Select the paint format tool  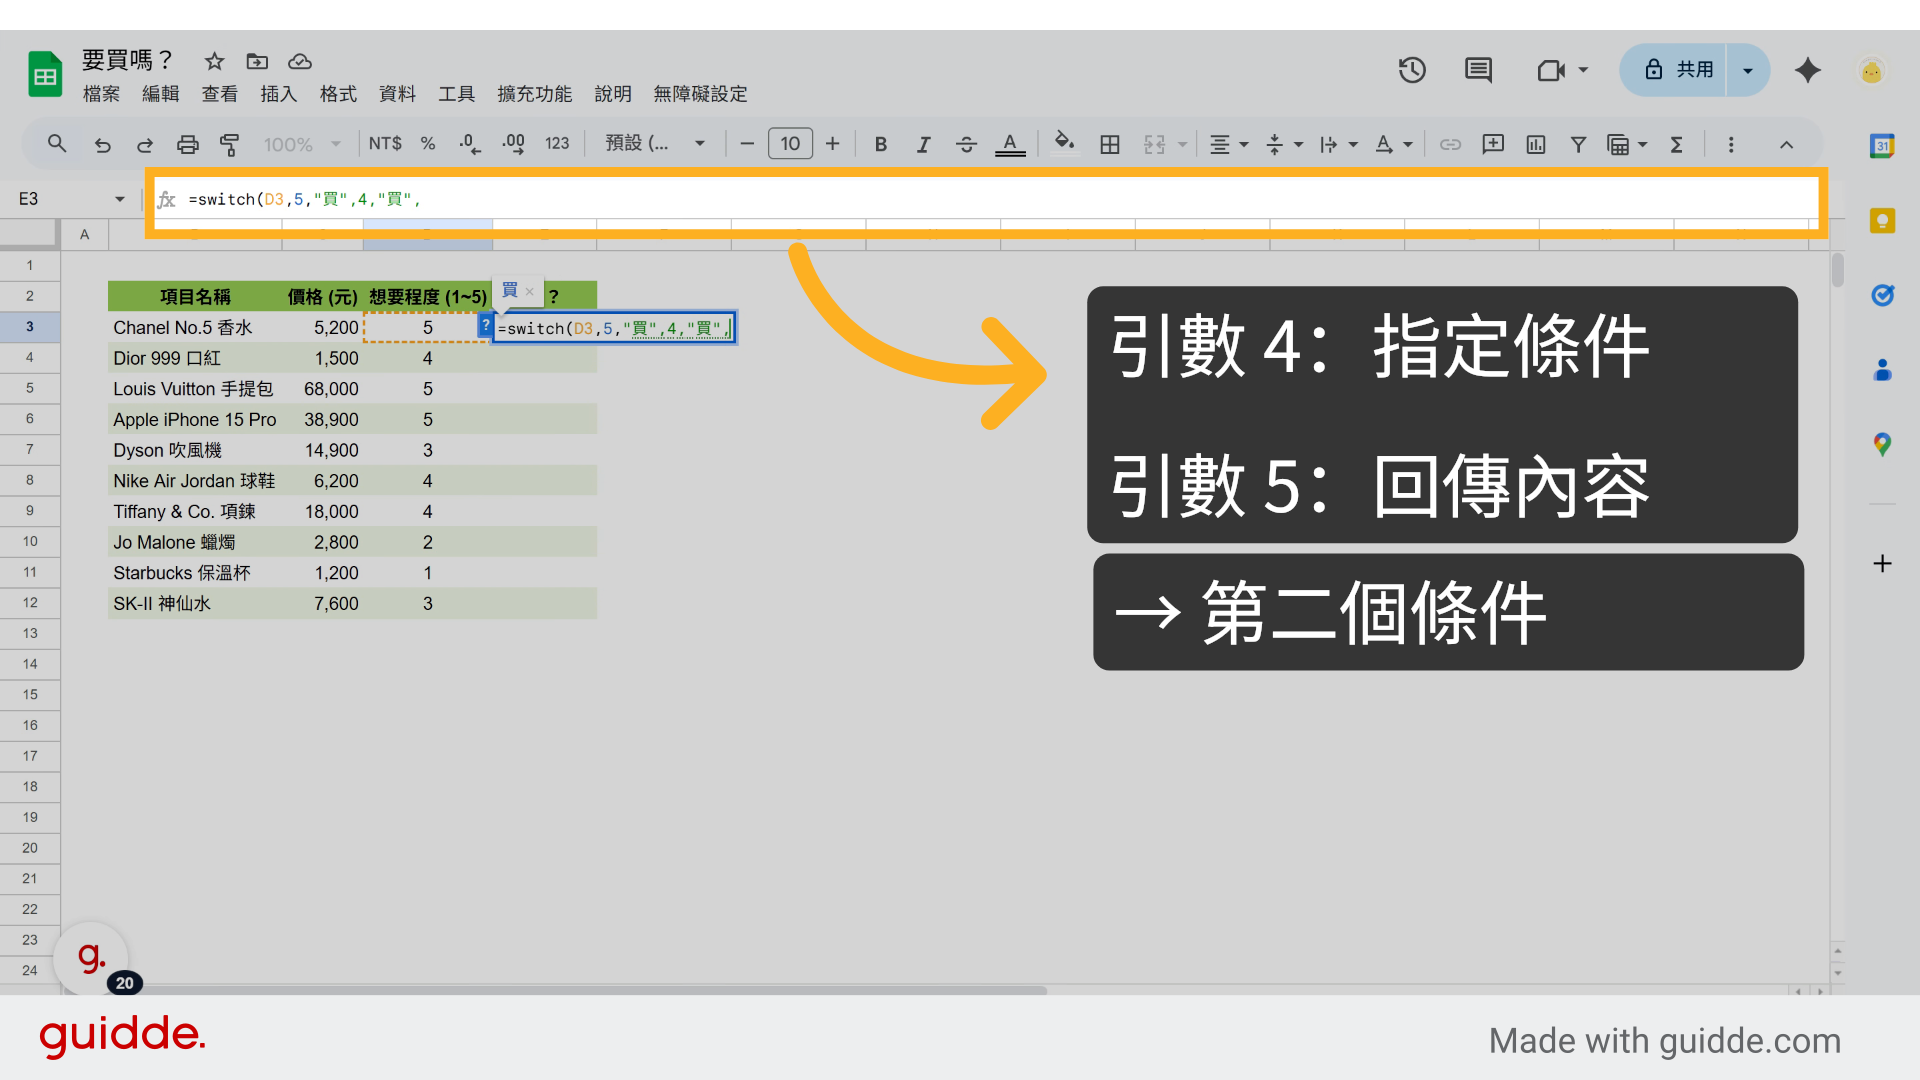point(229,144)
